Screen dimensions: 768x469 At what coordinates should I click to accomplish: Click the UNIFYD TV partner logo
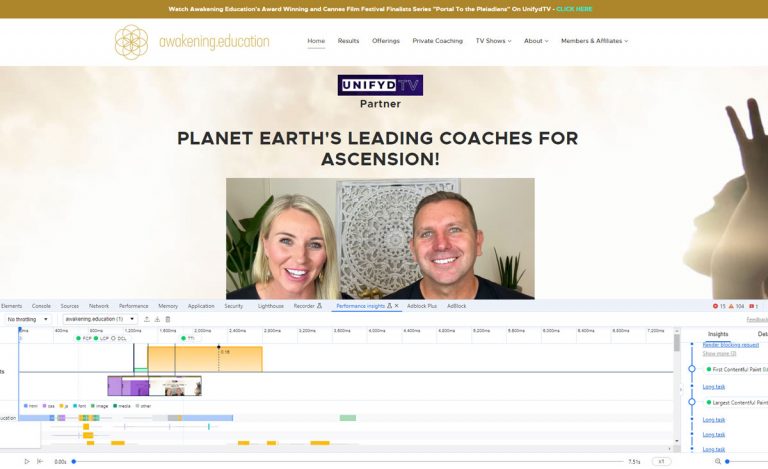[x=380, y=85]
